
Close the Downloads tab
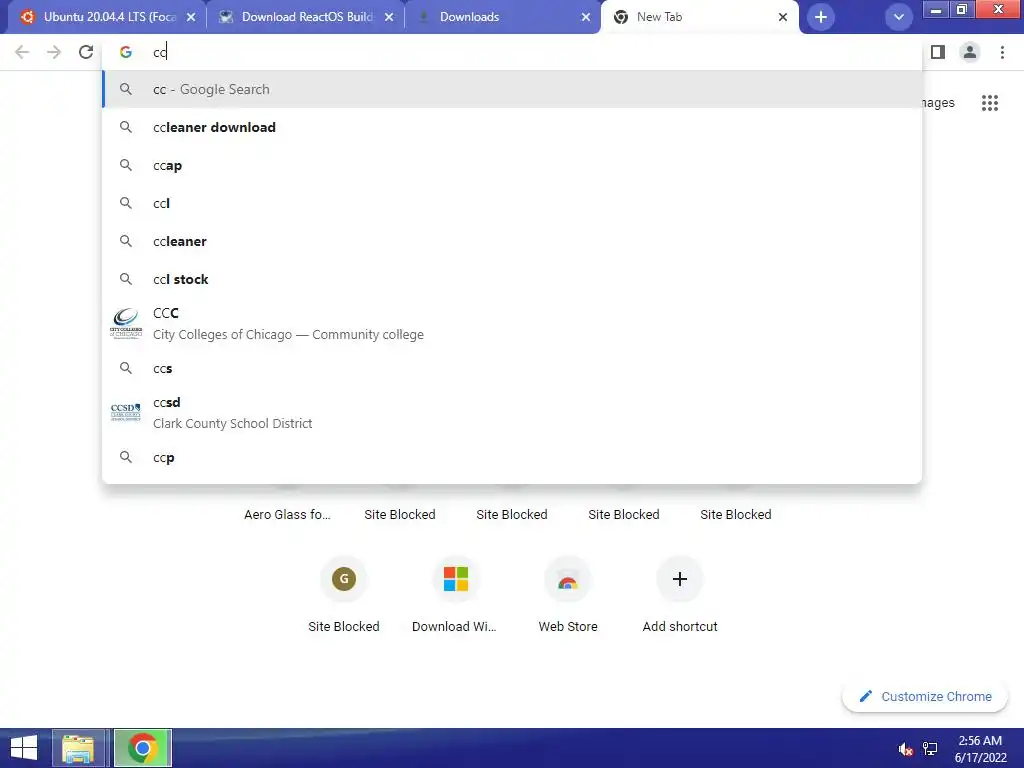[x=586, y=17]
